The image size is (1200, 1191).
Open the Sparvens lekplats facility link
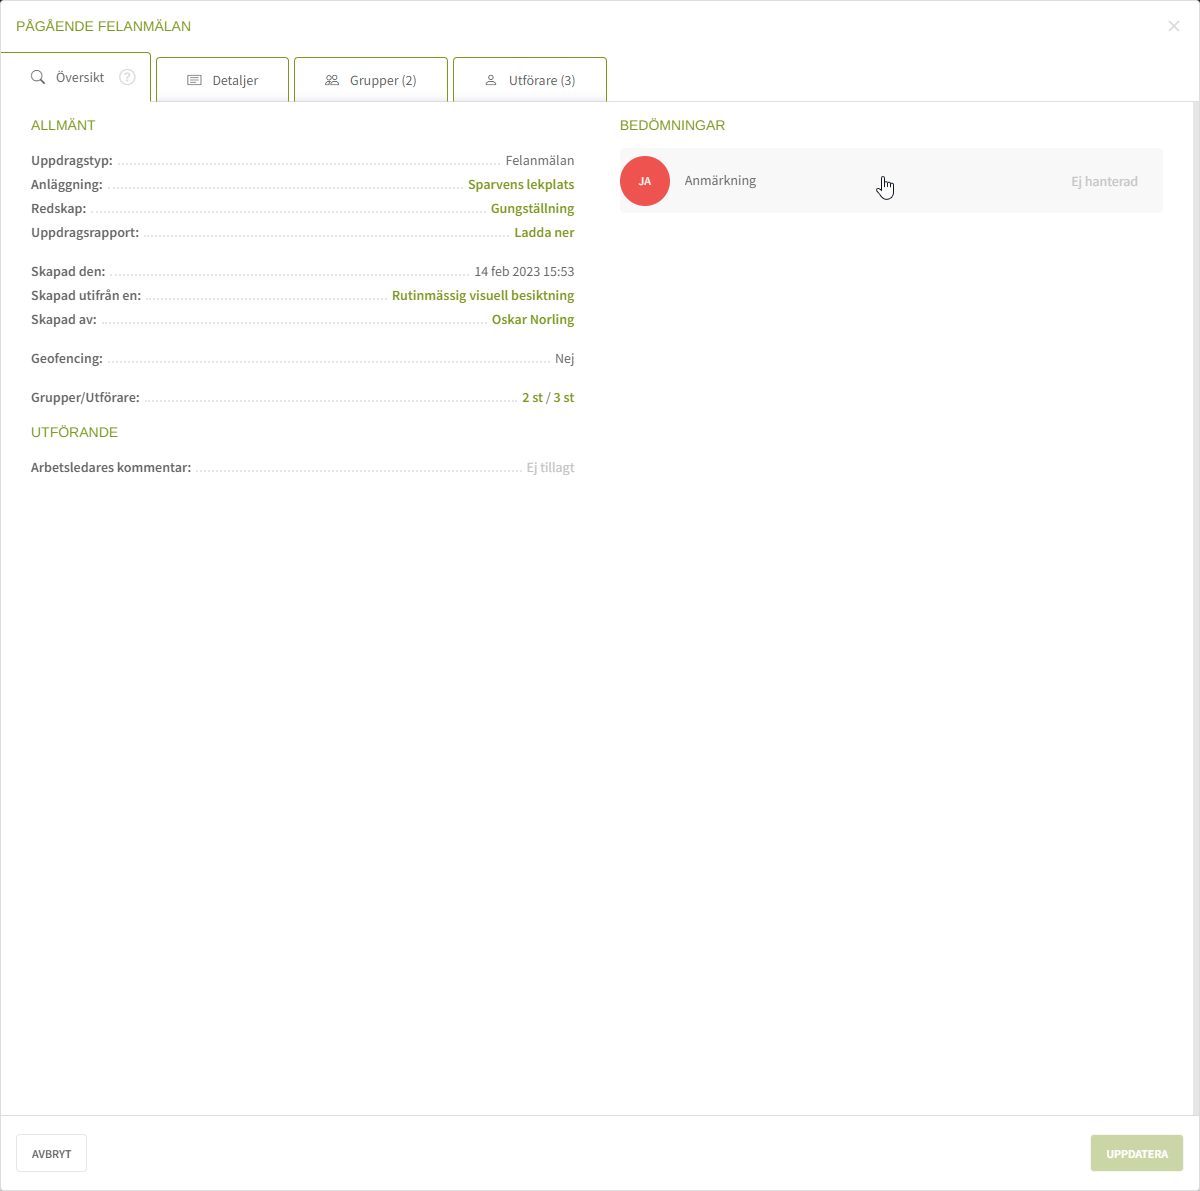[x=521, y=185]
